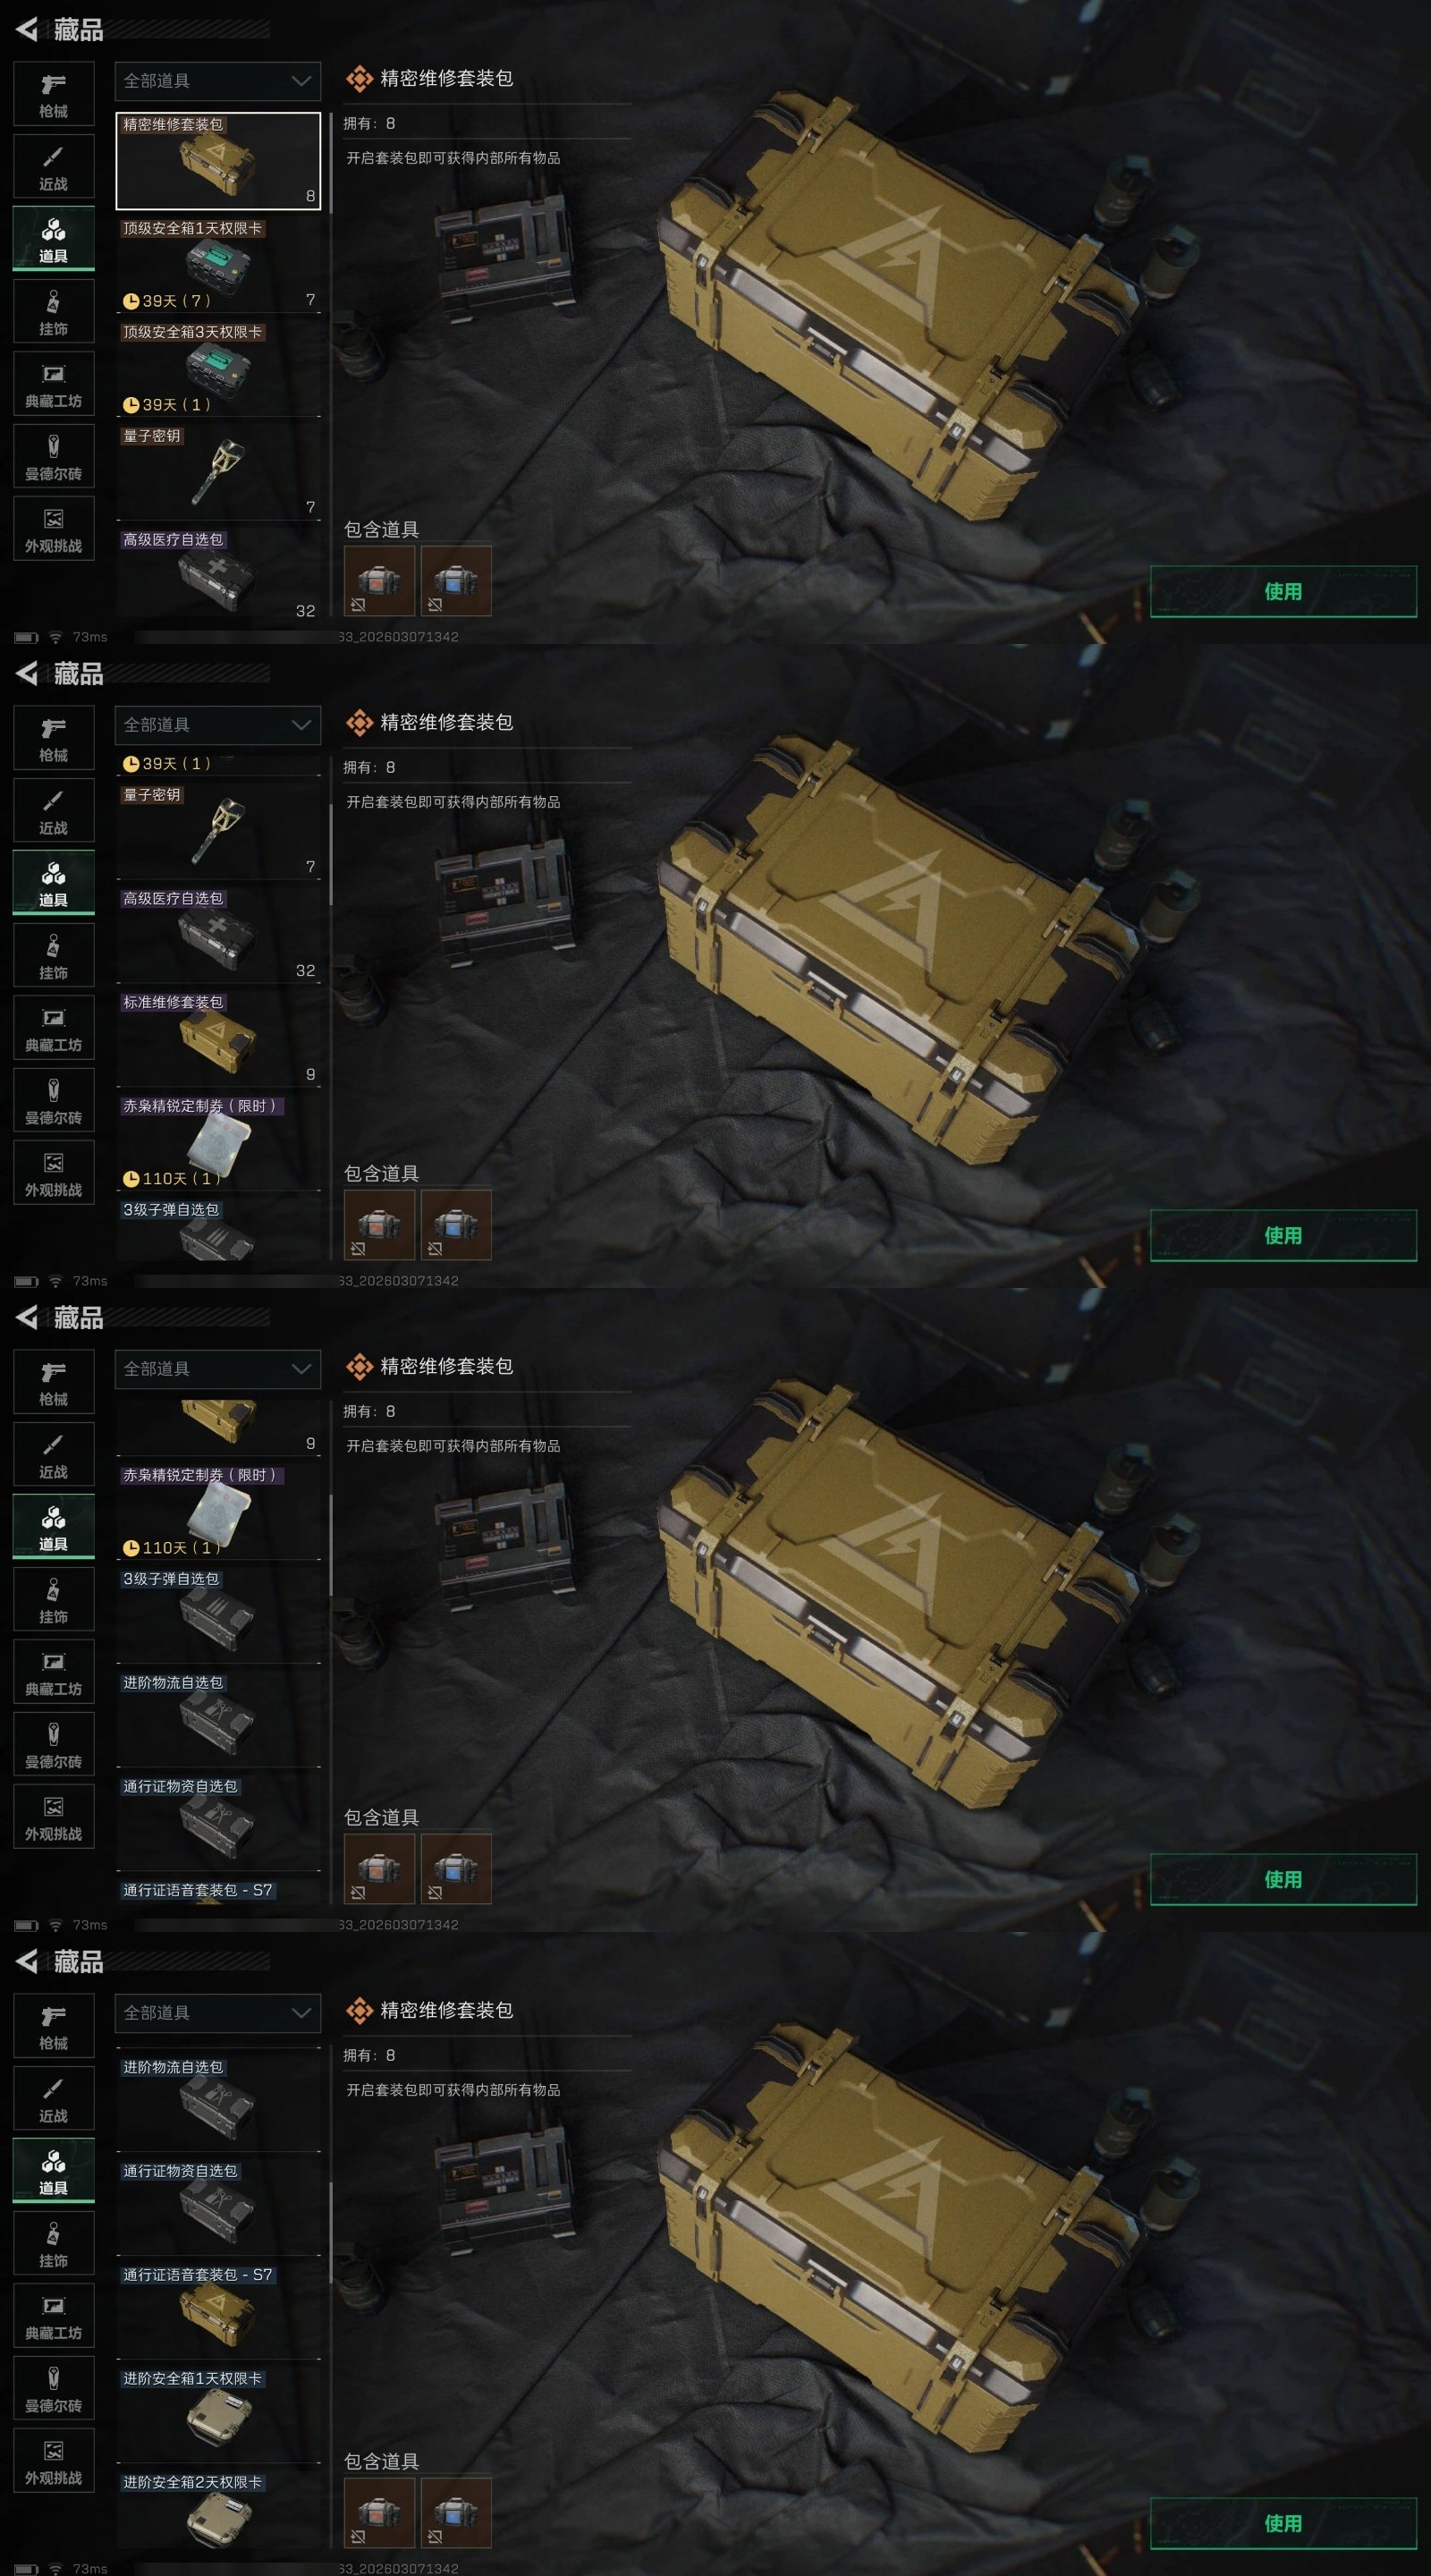Select 顶级安全箱3天权限卡 item in list
This screenshot has width=1431, height=2576.
pyautogui.click(x=218, y=368)
